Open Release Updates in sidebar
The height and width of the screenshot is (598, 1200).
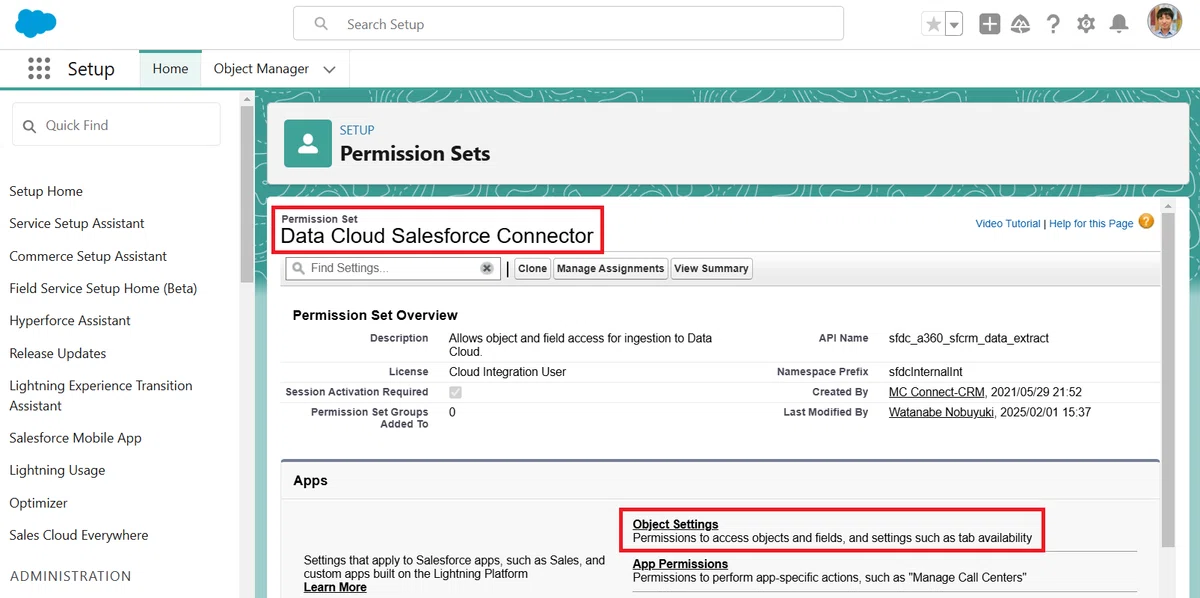click(x=58, y=353)
